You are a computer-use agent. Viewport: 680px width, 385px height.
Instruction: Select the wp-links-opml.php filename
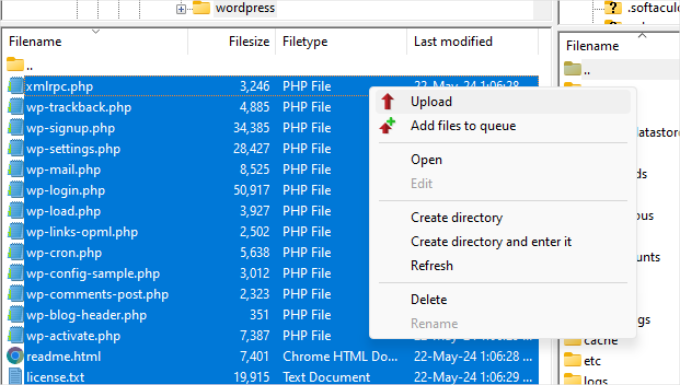click(x=82, y=232)
